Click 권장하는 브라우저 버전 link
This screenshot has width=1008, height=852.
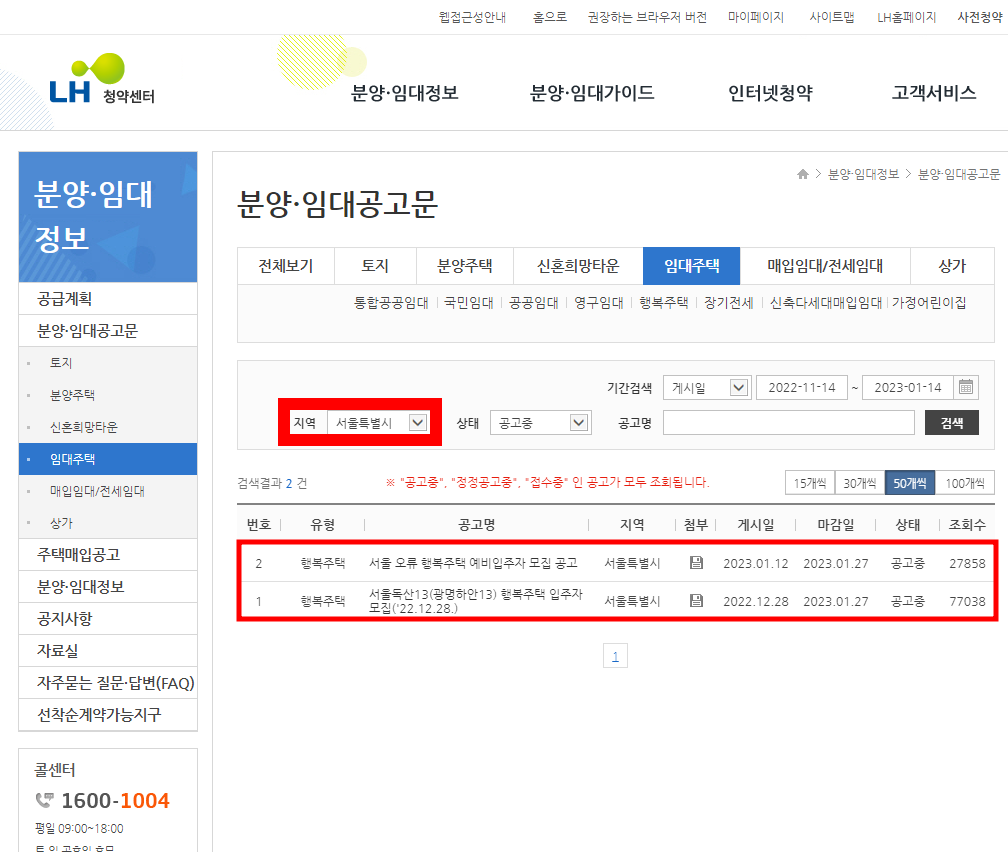[647, 17]
